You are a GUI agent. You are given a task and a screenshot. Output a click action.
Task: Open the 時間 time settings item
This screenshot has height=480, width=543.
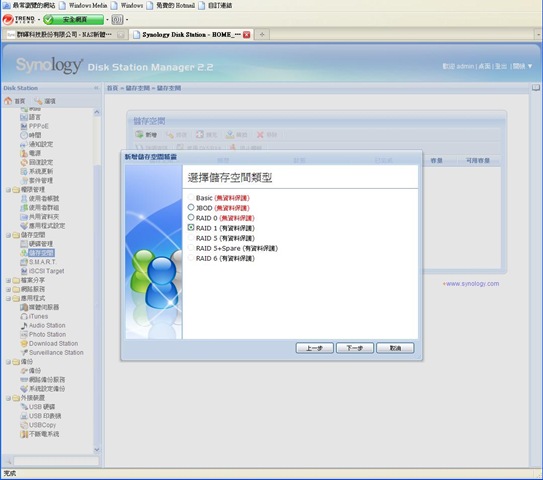click(x=30, y=135)
